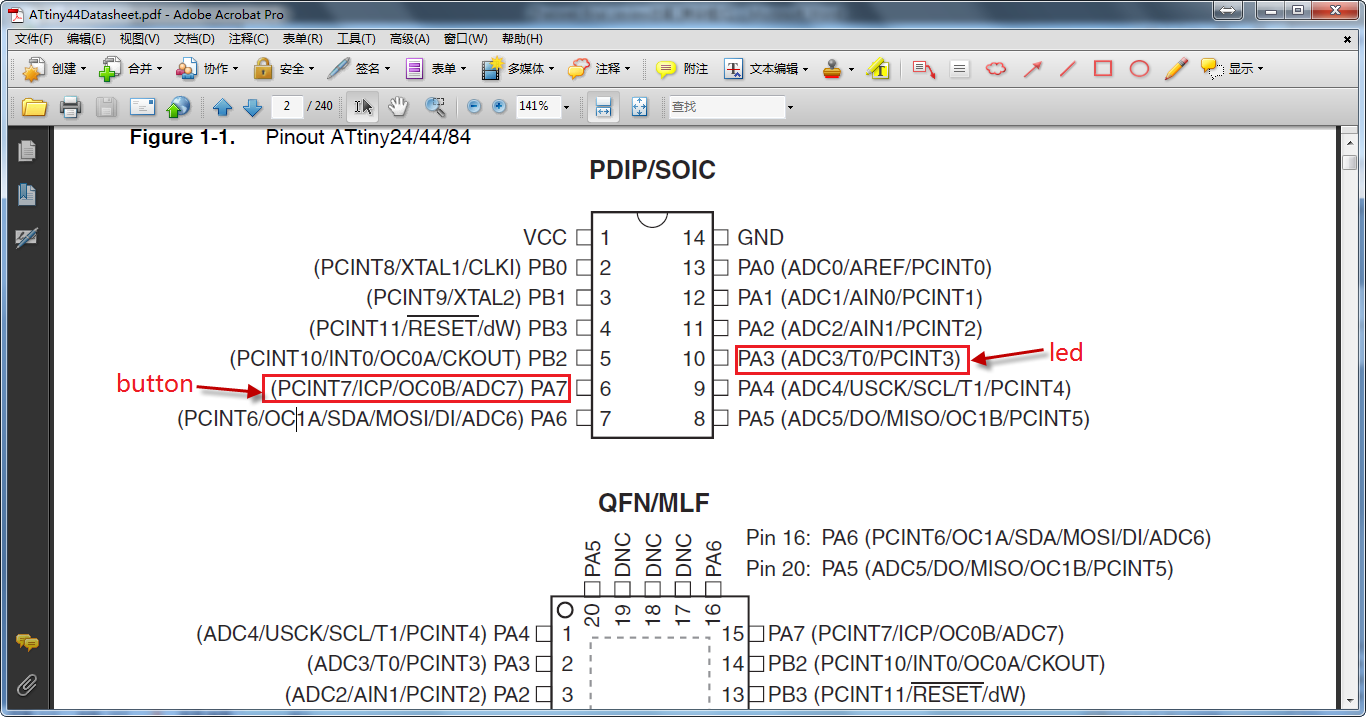Open the 创建 (Create) toolbar menu

coord(54,69)
